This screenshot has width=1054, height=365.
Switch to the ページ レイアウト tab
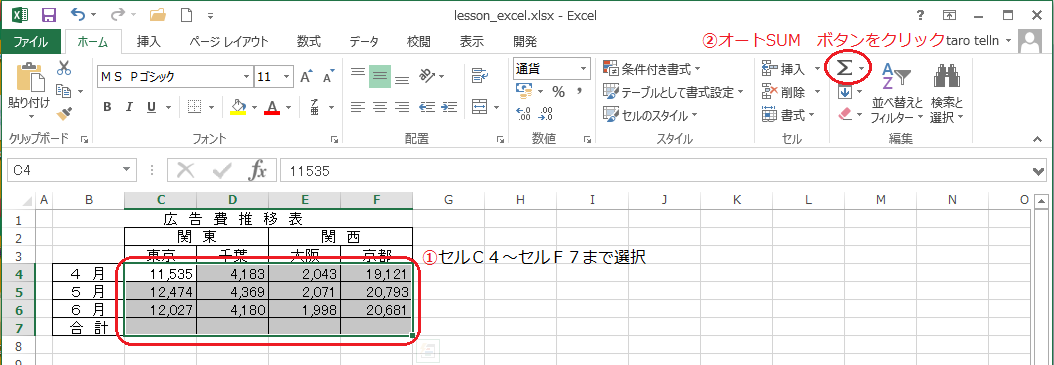[x=229, y=42]
